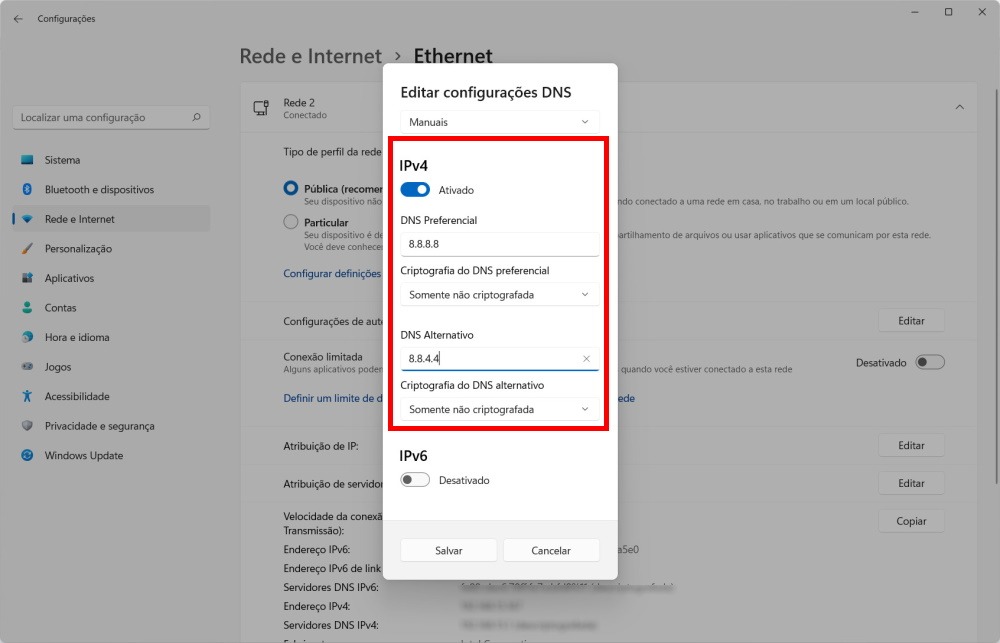Click the Jogos controller icon

tap(27, 366)
